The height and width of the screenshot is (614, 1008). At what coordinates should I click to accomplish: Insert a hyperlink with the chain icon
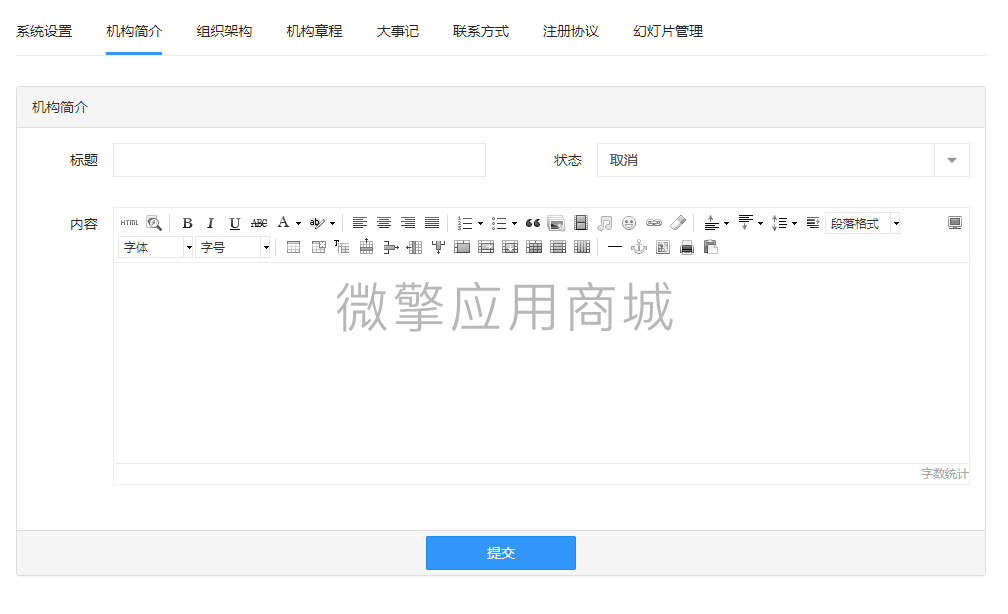click(654, 223)
